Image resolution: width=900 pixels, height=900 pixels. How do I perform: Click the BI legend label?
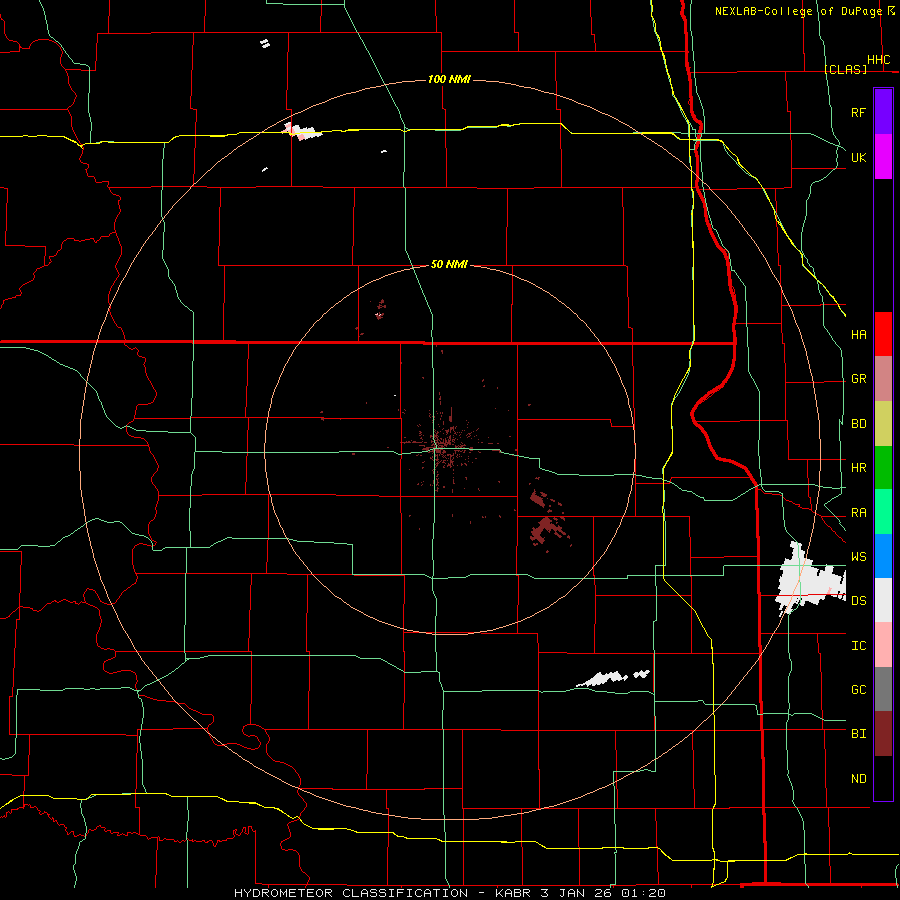(859, 734)
